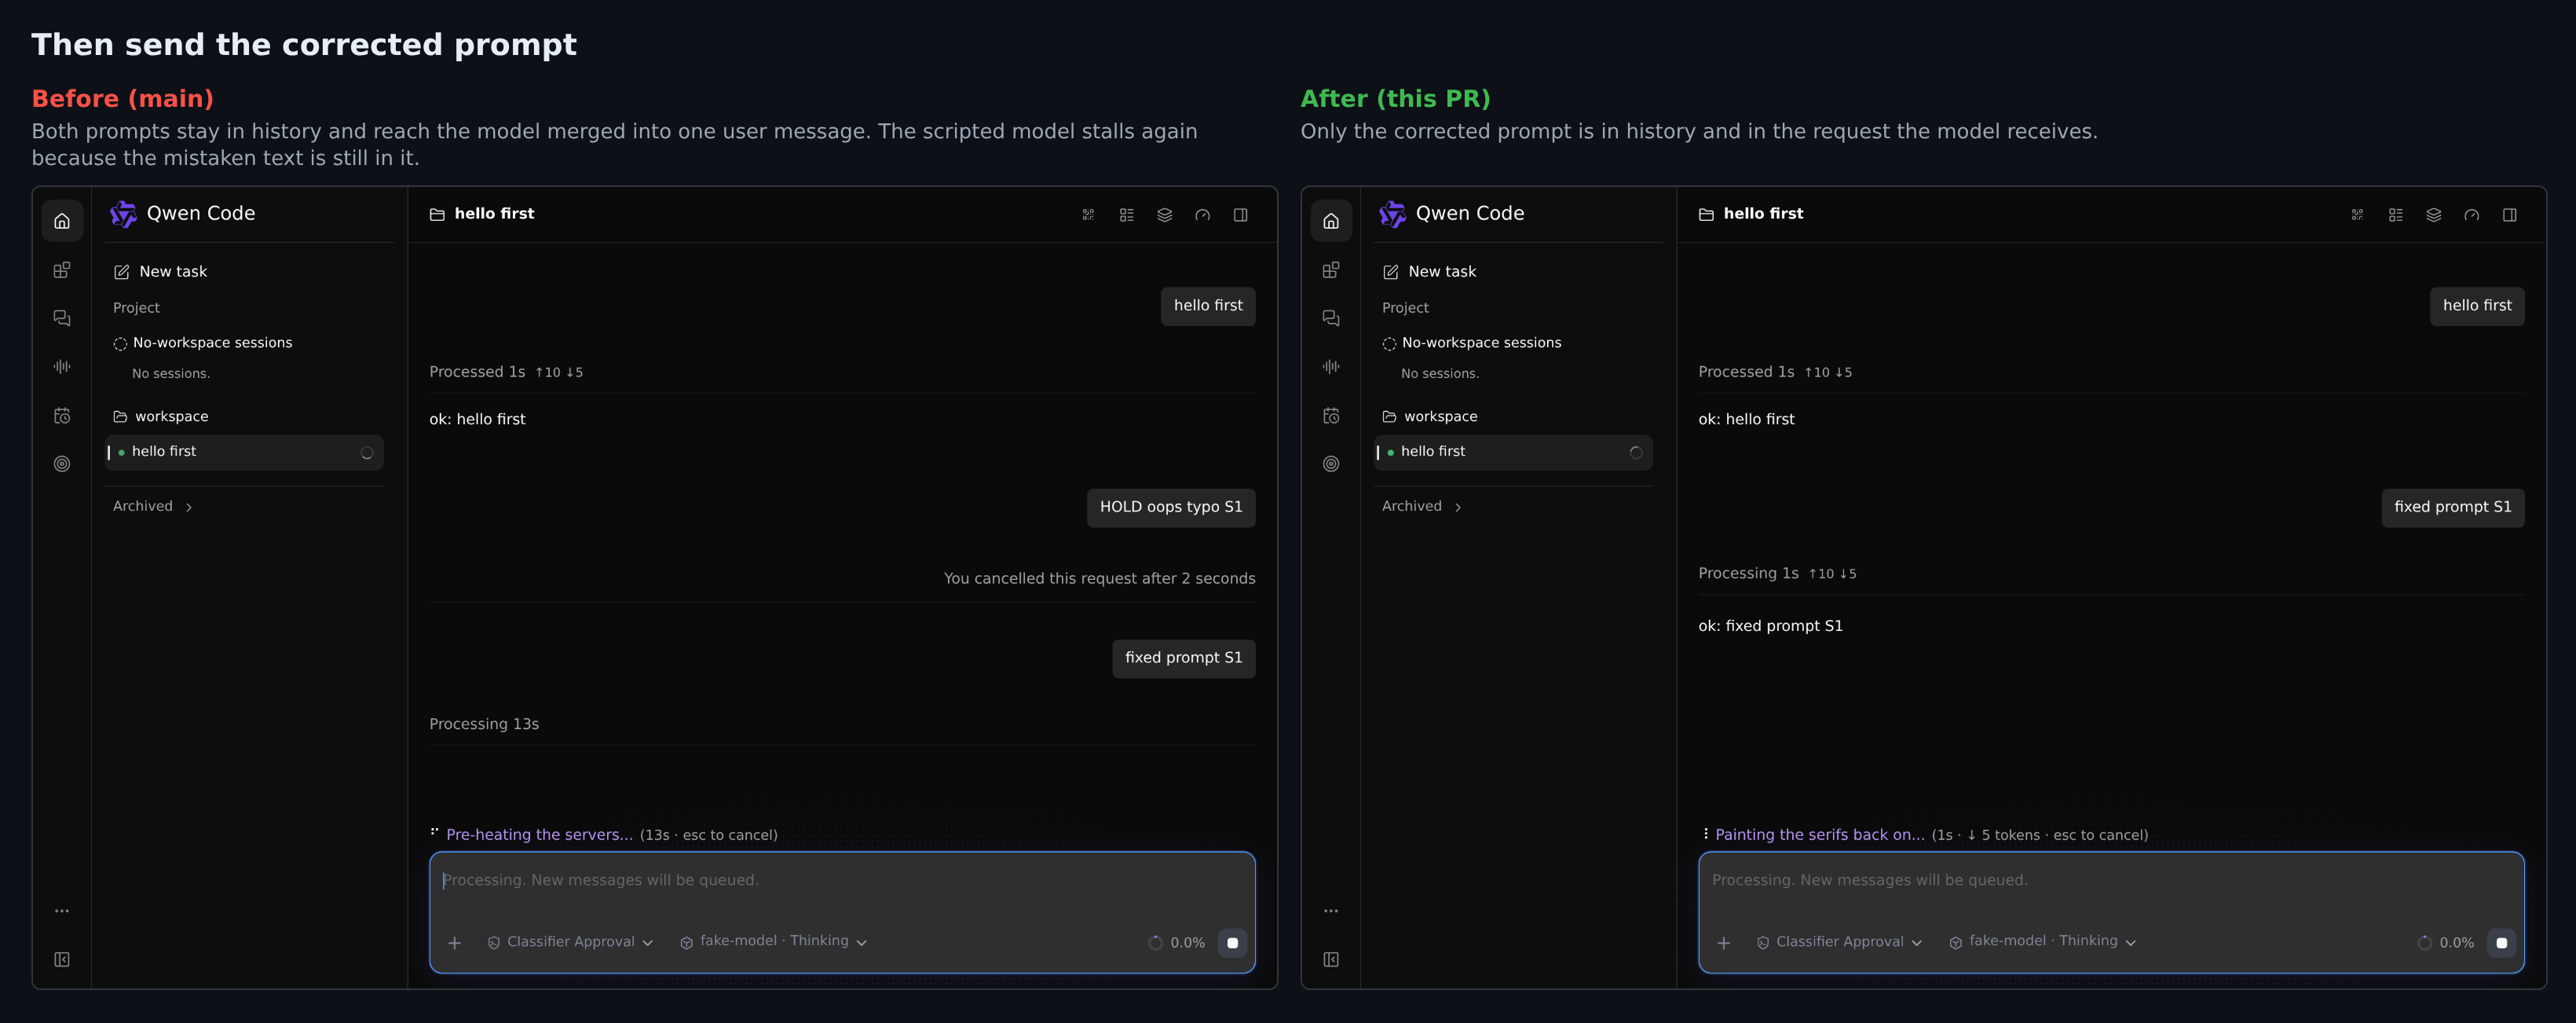Viewport: 2576px width, 1023px height.
Task: Expand Archived section in Before panel sidebar
Action: point(152,507)
